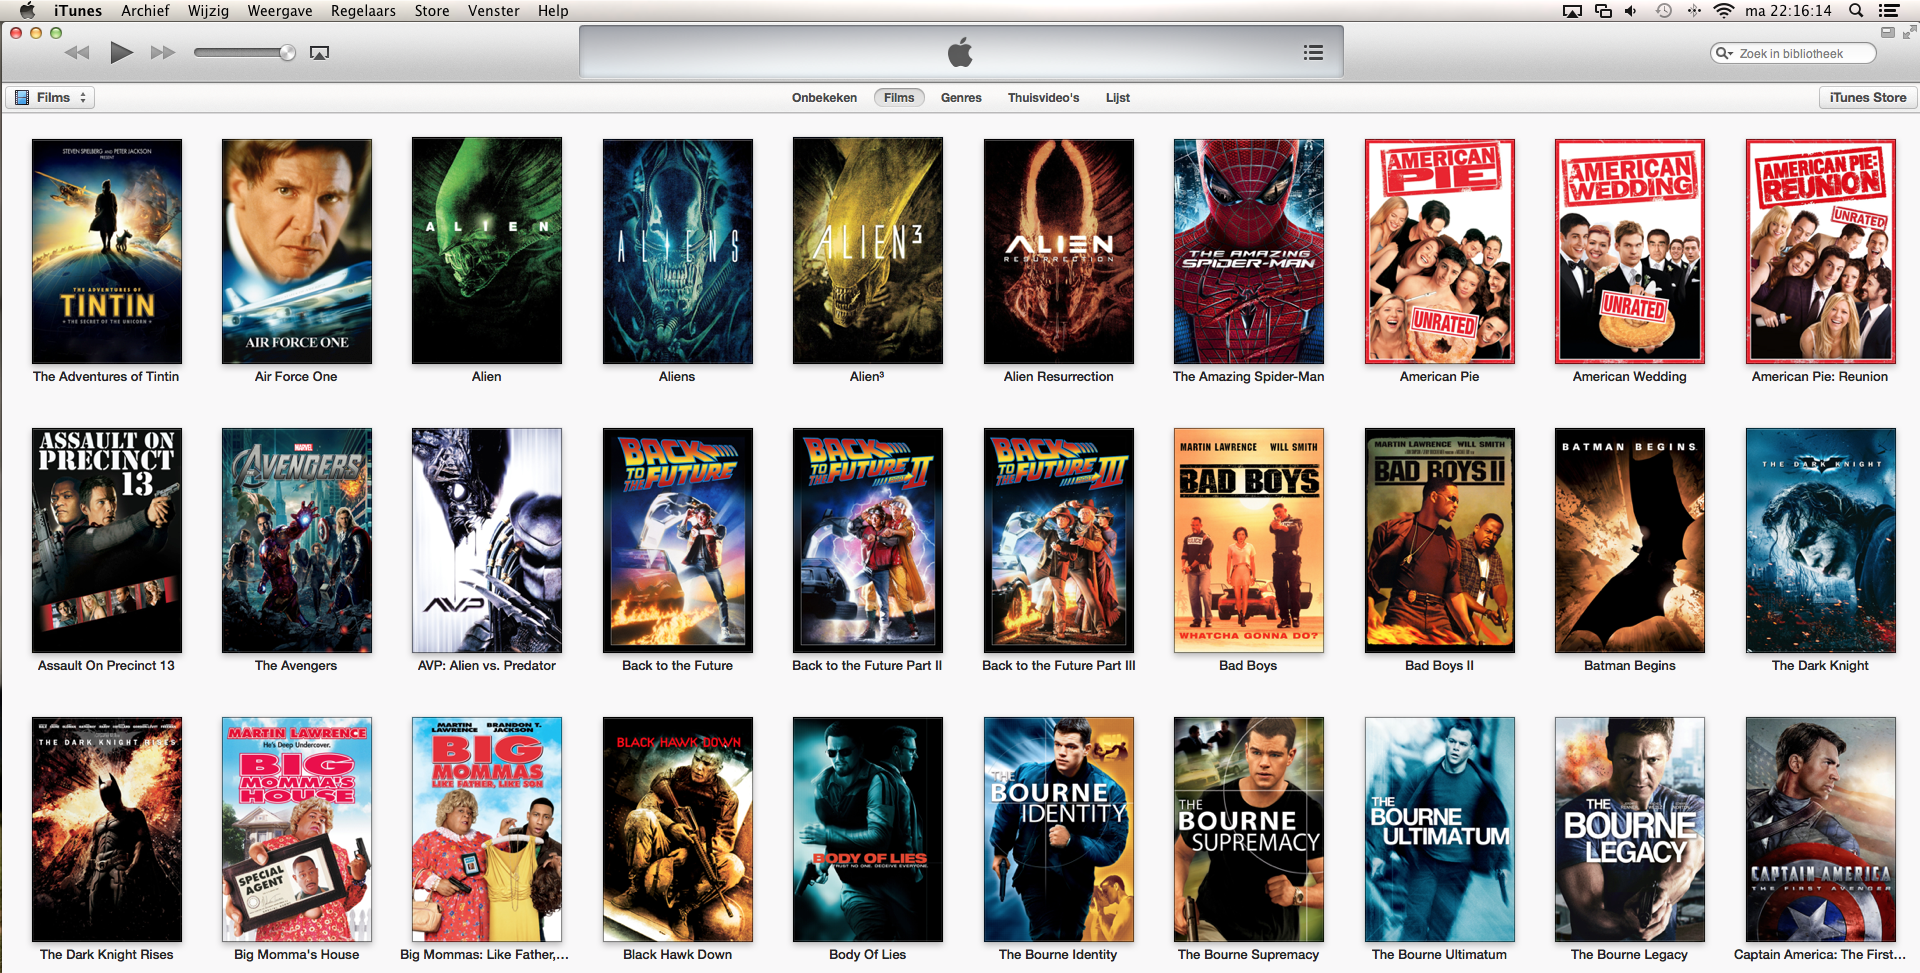Open the Venster menu

click(x=494, y=11)
